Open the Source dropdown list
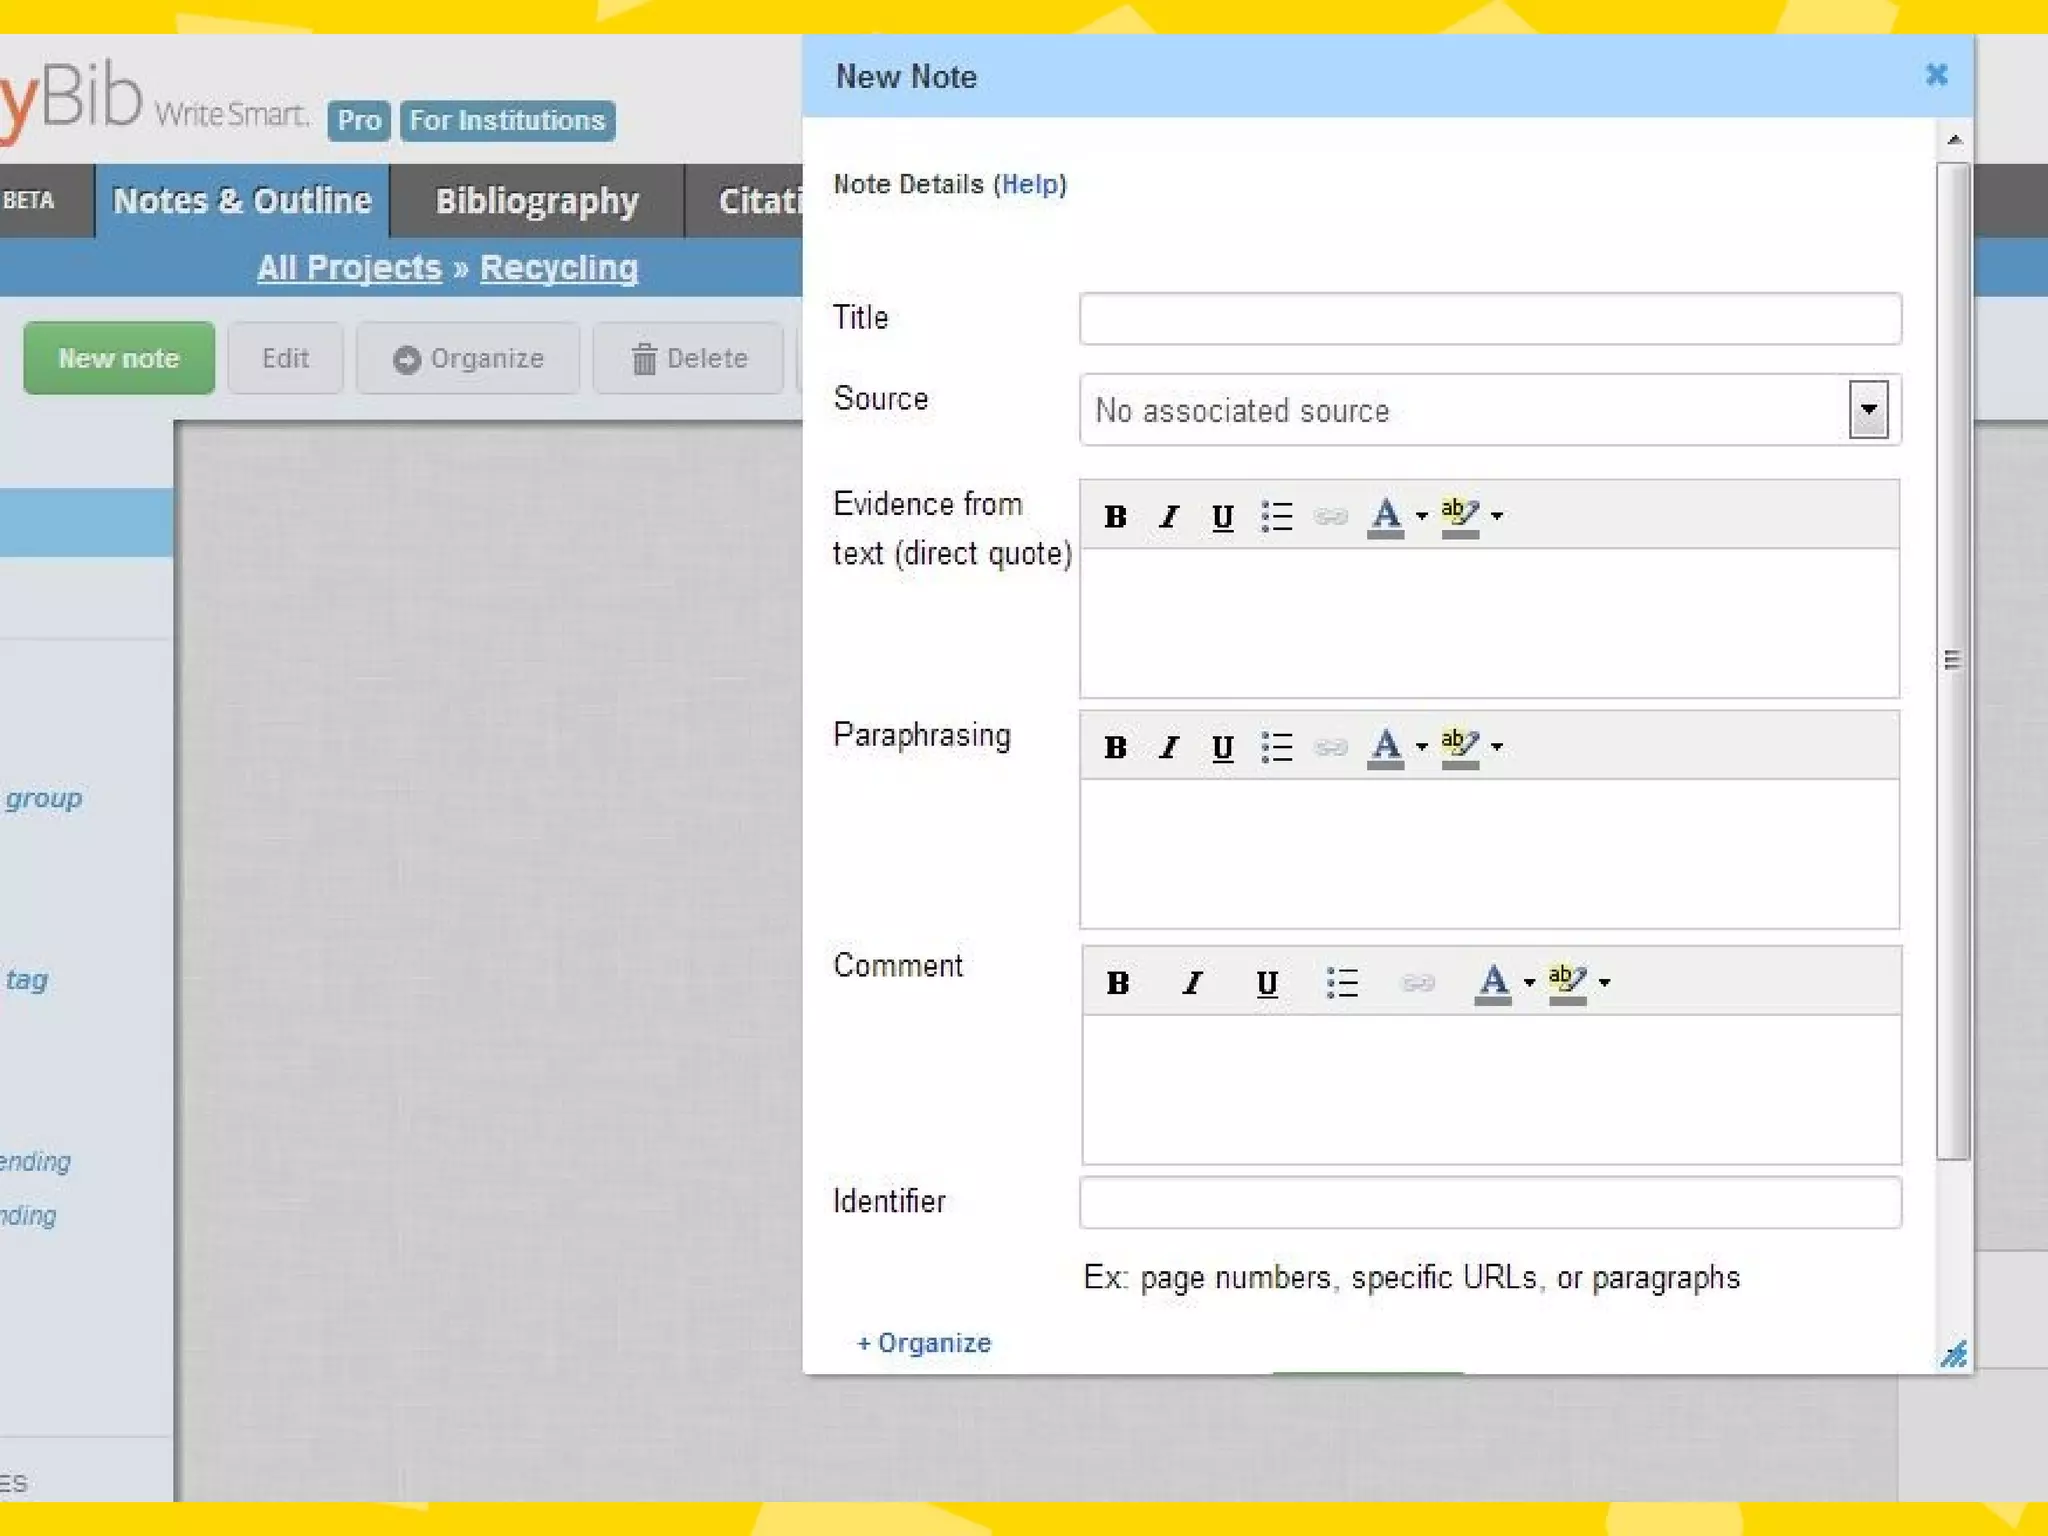 1867,410
